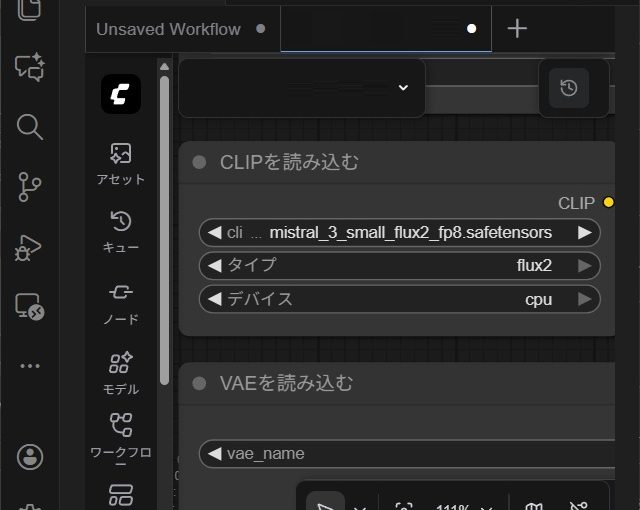Screen dimensions: 640x510
Task: Open the zoom level 111% dropdown
Action: [463, 507]
